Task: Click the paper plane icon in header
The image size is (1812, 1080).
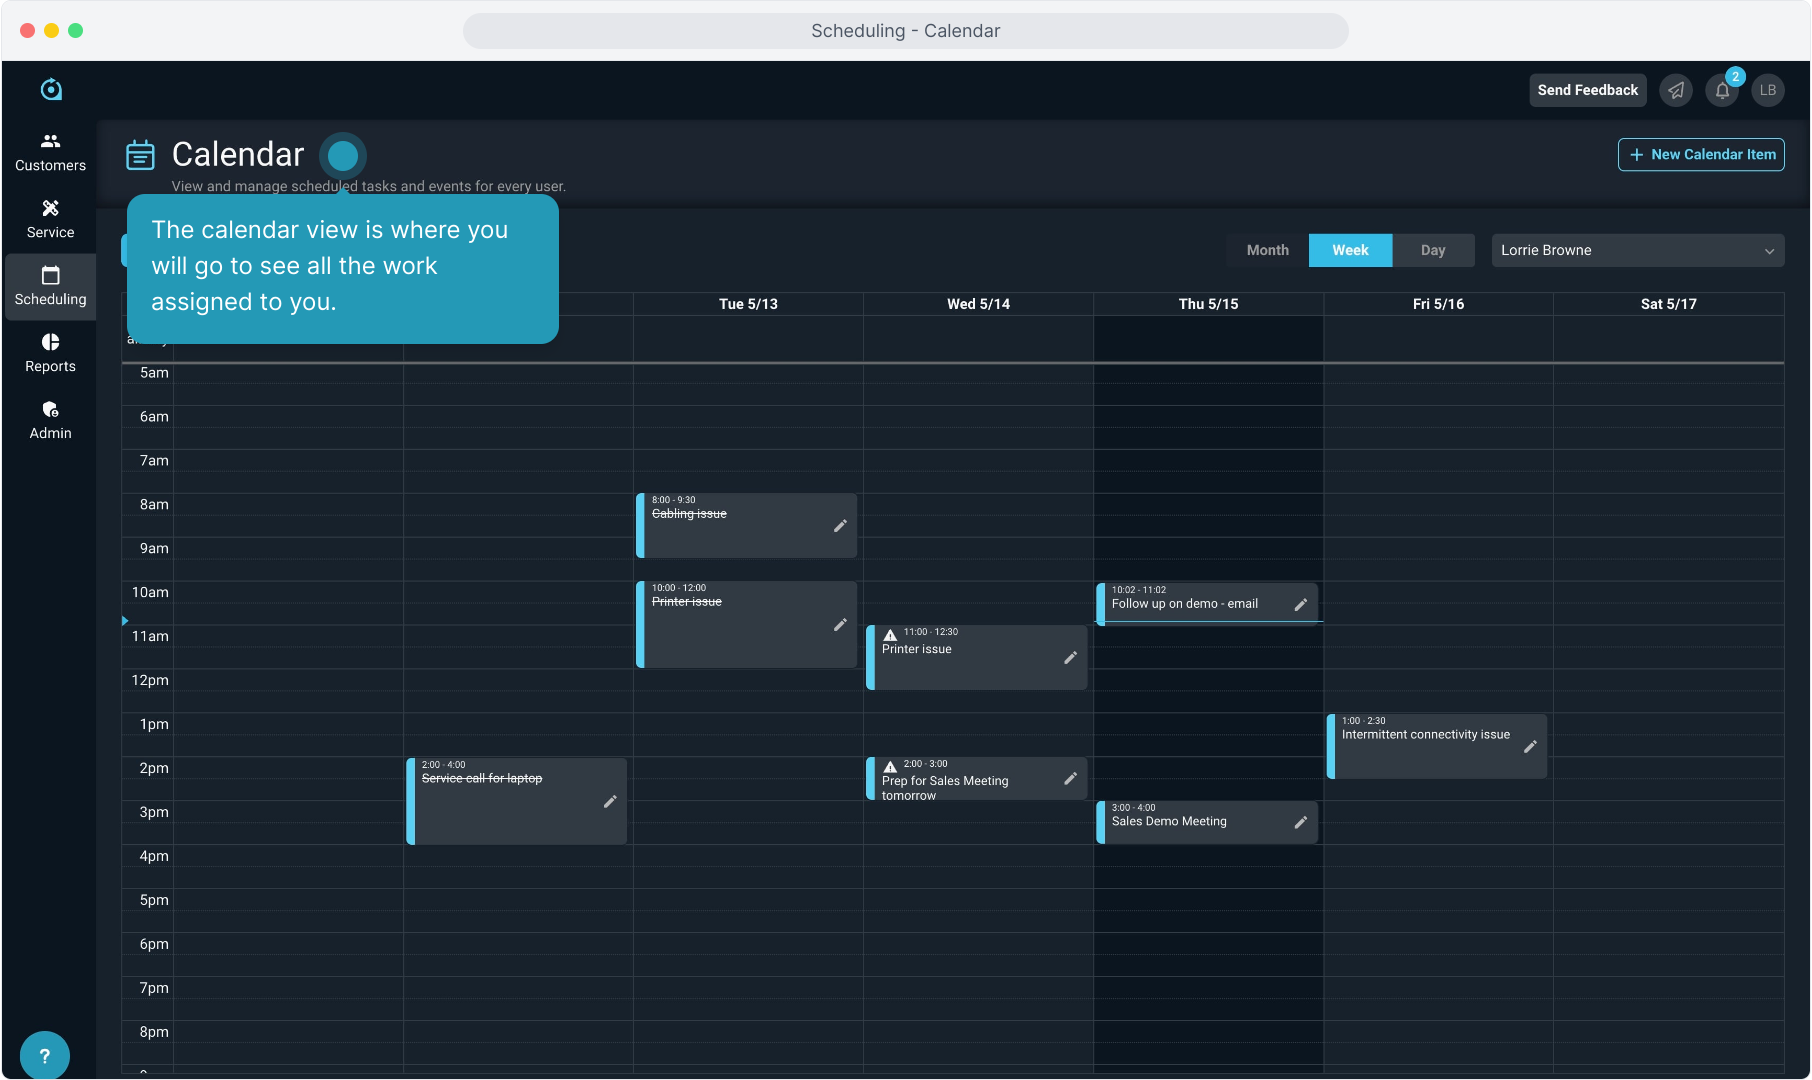Action: (1676, 90)
